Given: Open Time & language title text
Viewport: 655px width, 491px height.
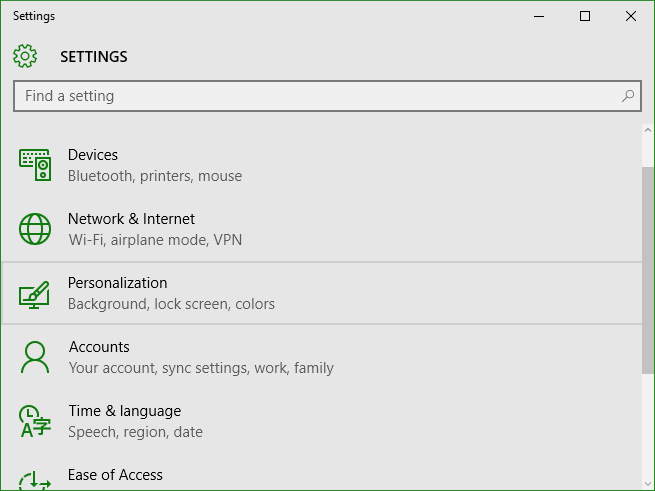Looking at the screenshot, I should click(124, 411).
